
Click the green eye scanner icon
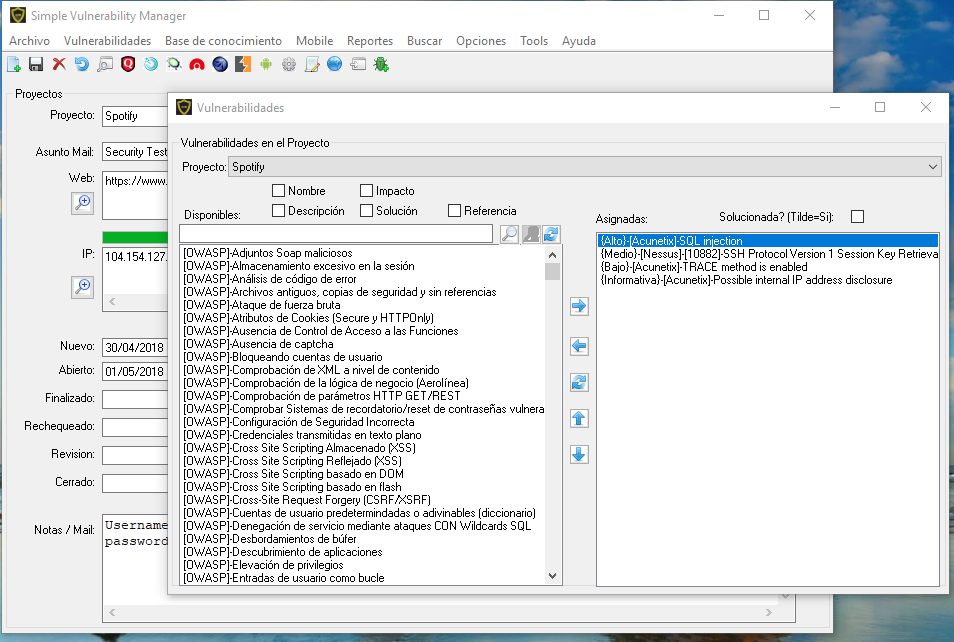click(x=174, y=64)
